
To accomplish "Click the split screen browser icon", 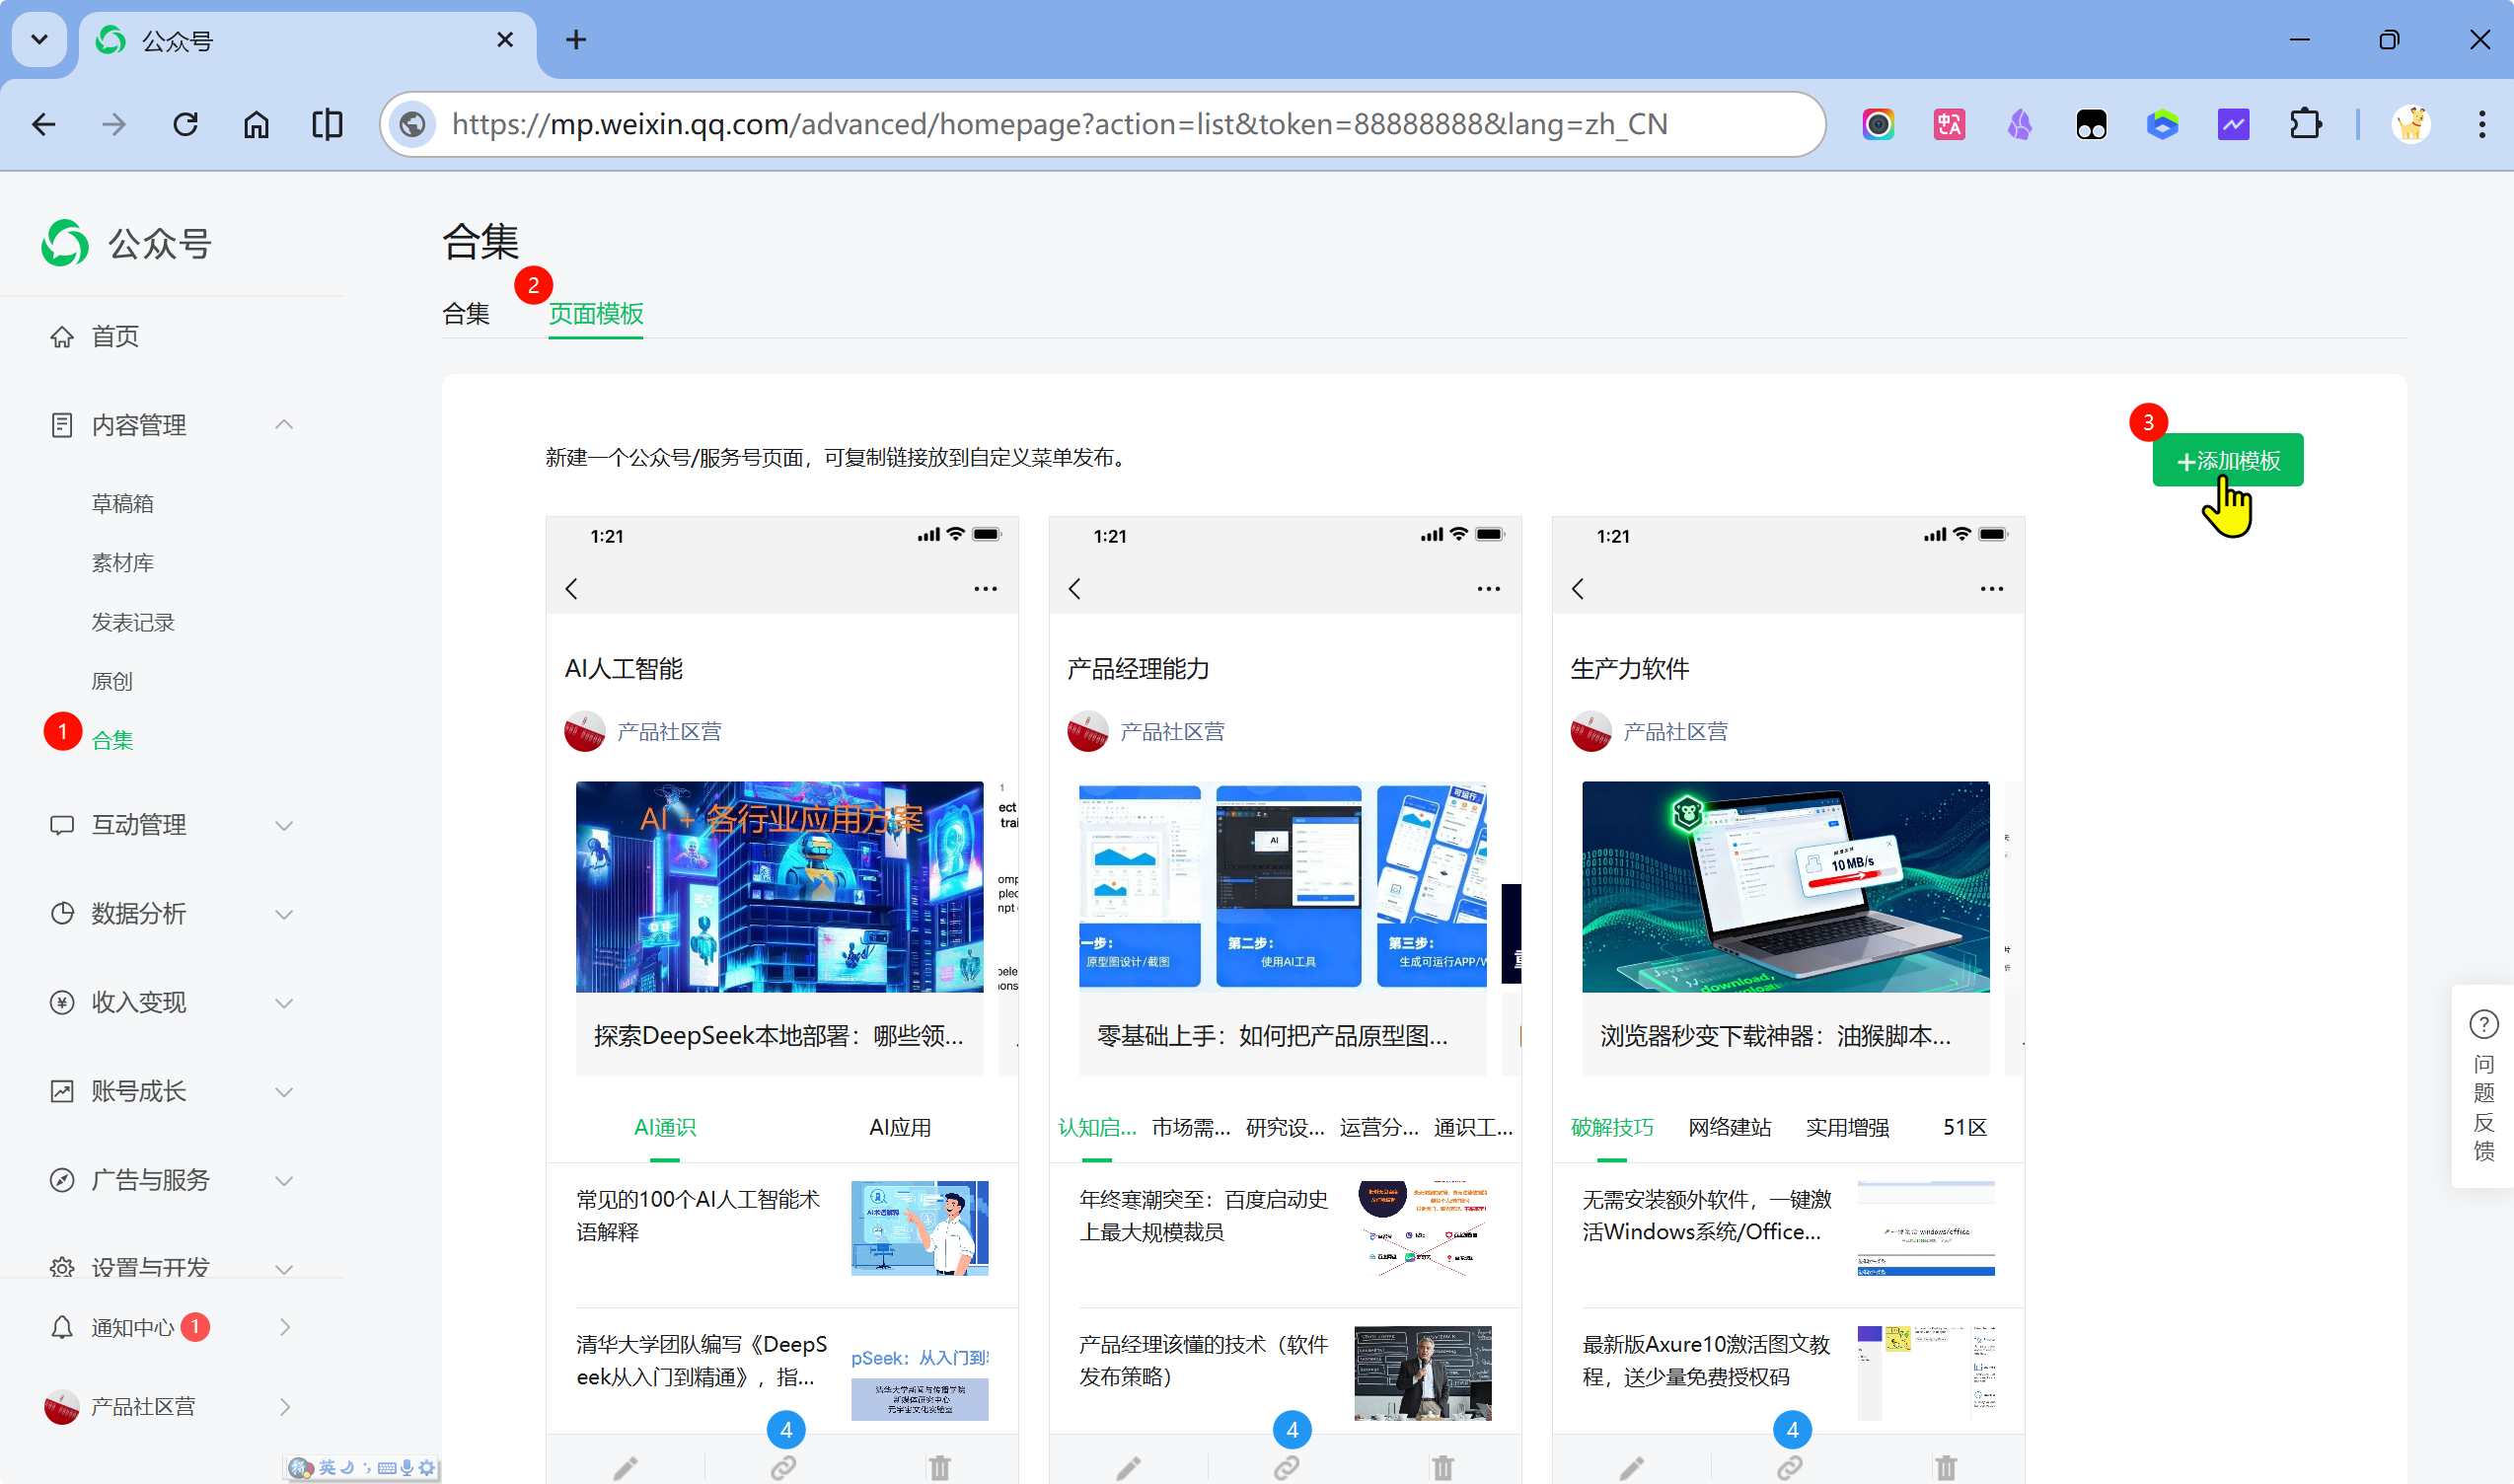I will (x=327, y=124).
